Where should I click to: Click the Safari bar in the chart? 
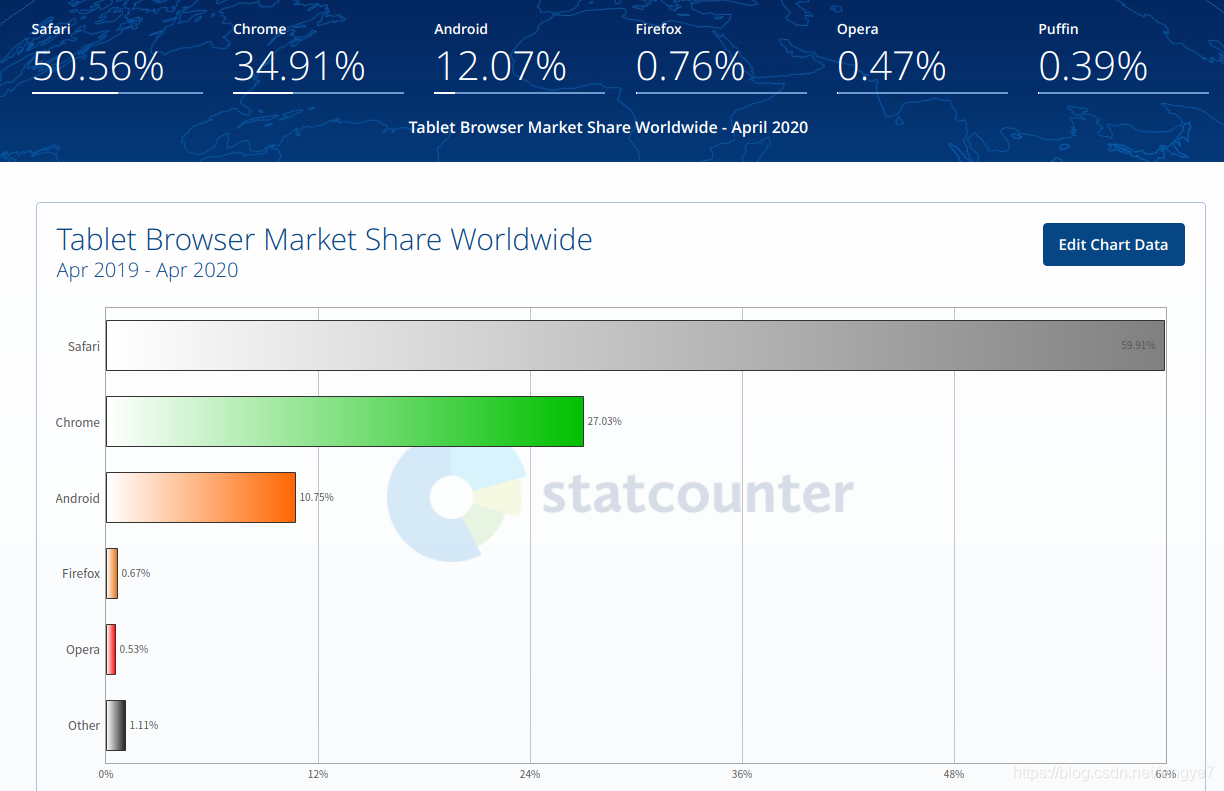pos(635,345)
